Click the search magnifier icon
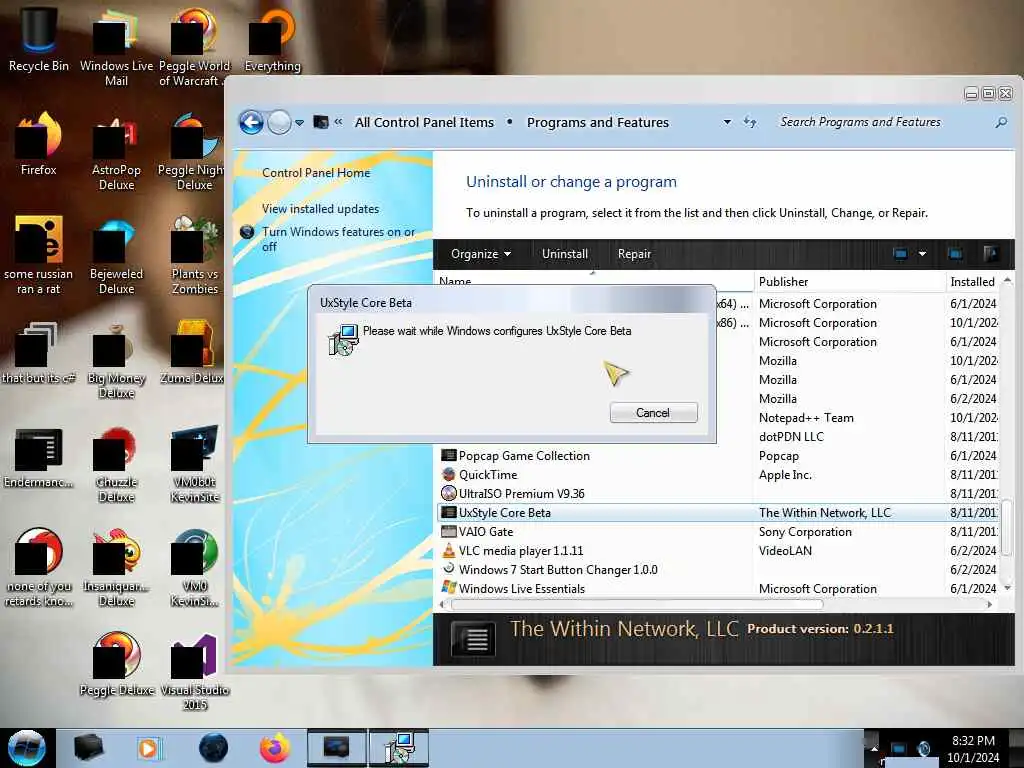This screenshot has width=1024, height=768. (x=1001, y=122)
